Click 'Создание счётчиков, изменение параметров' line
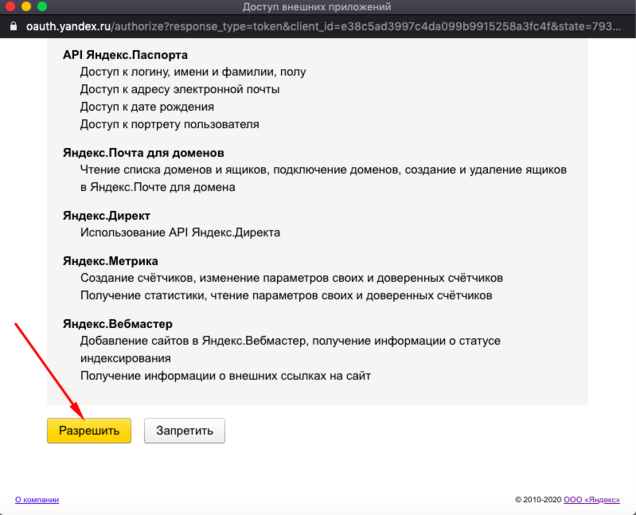636x515 pixels. coord(292,278)
